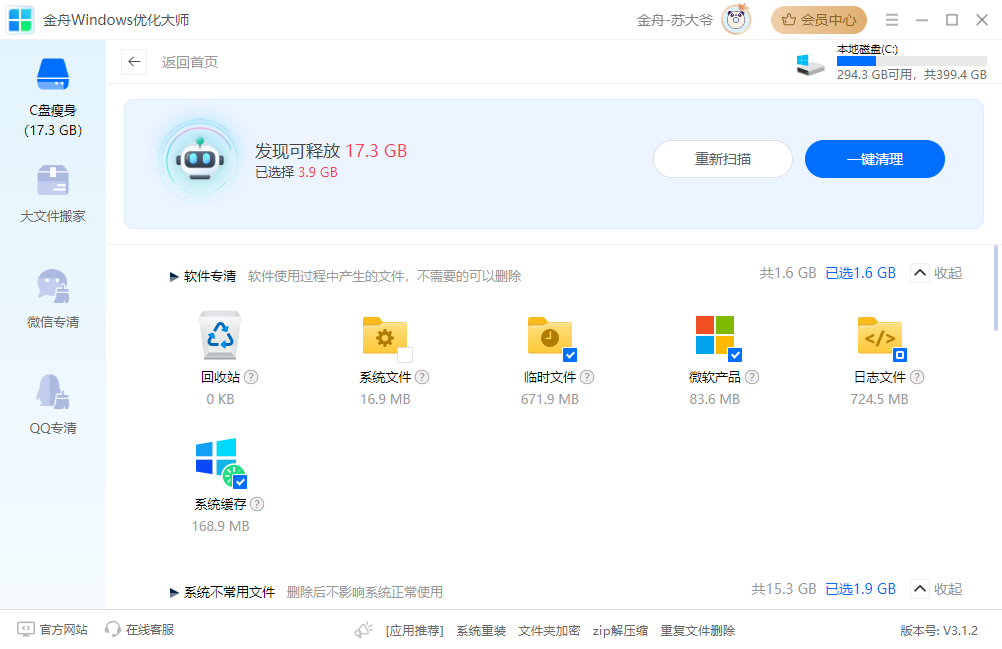Open the 大文件搬家 sidebar tool
The height and width of the screenshot is (649, 1002).
[53, 194]
